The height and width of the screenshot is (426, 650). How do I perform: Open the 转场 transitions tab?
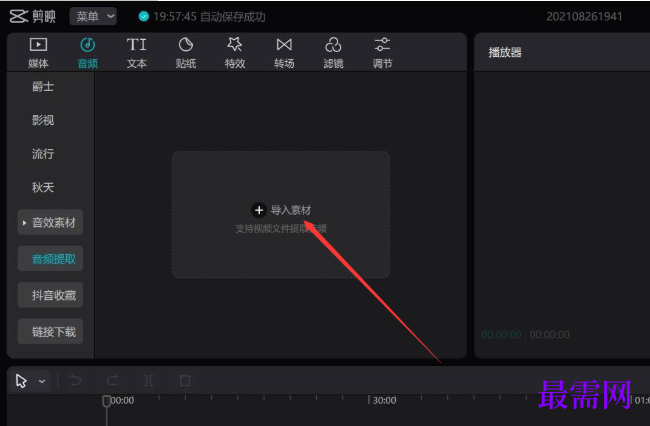[284, 53]
